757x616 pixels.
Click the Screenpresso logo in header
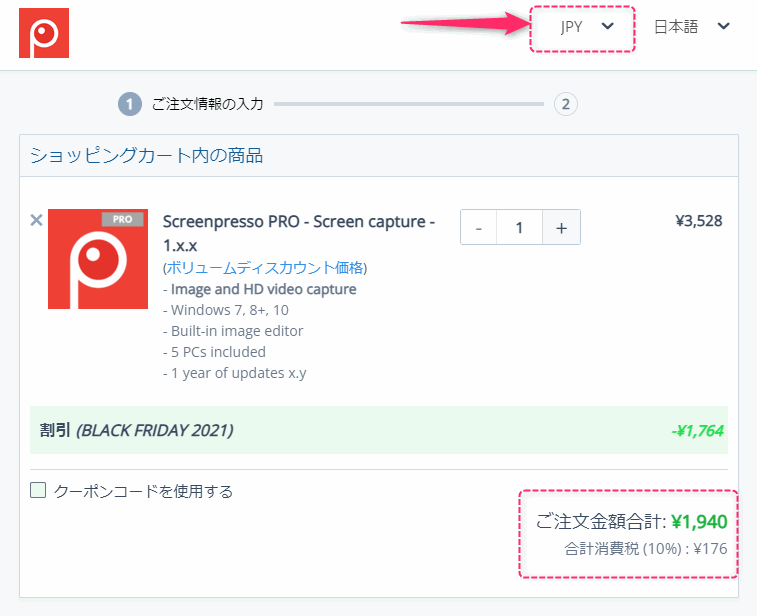coord(44,33)
